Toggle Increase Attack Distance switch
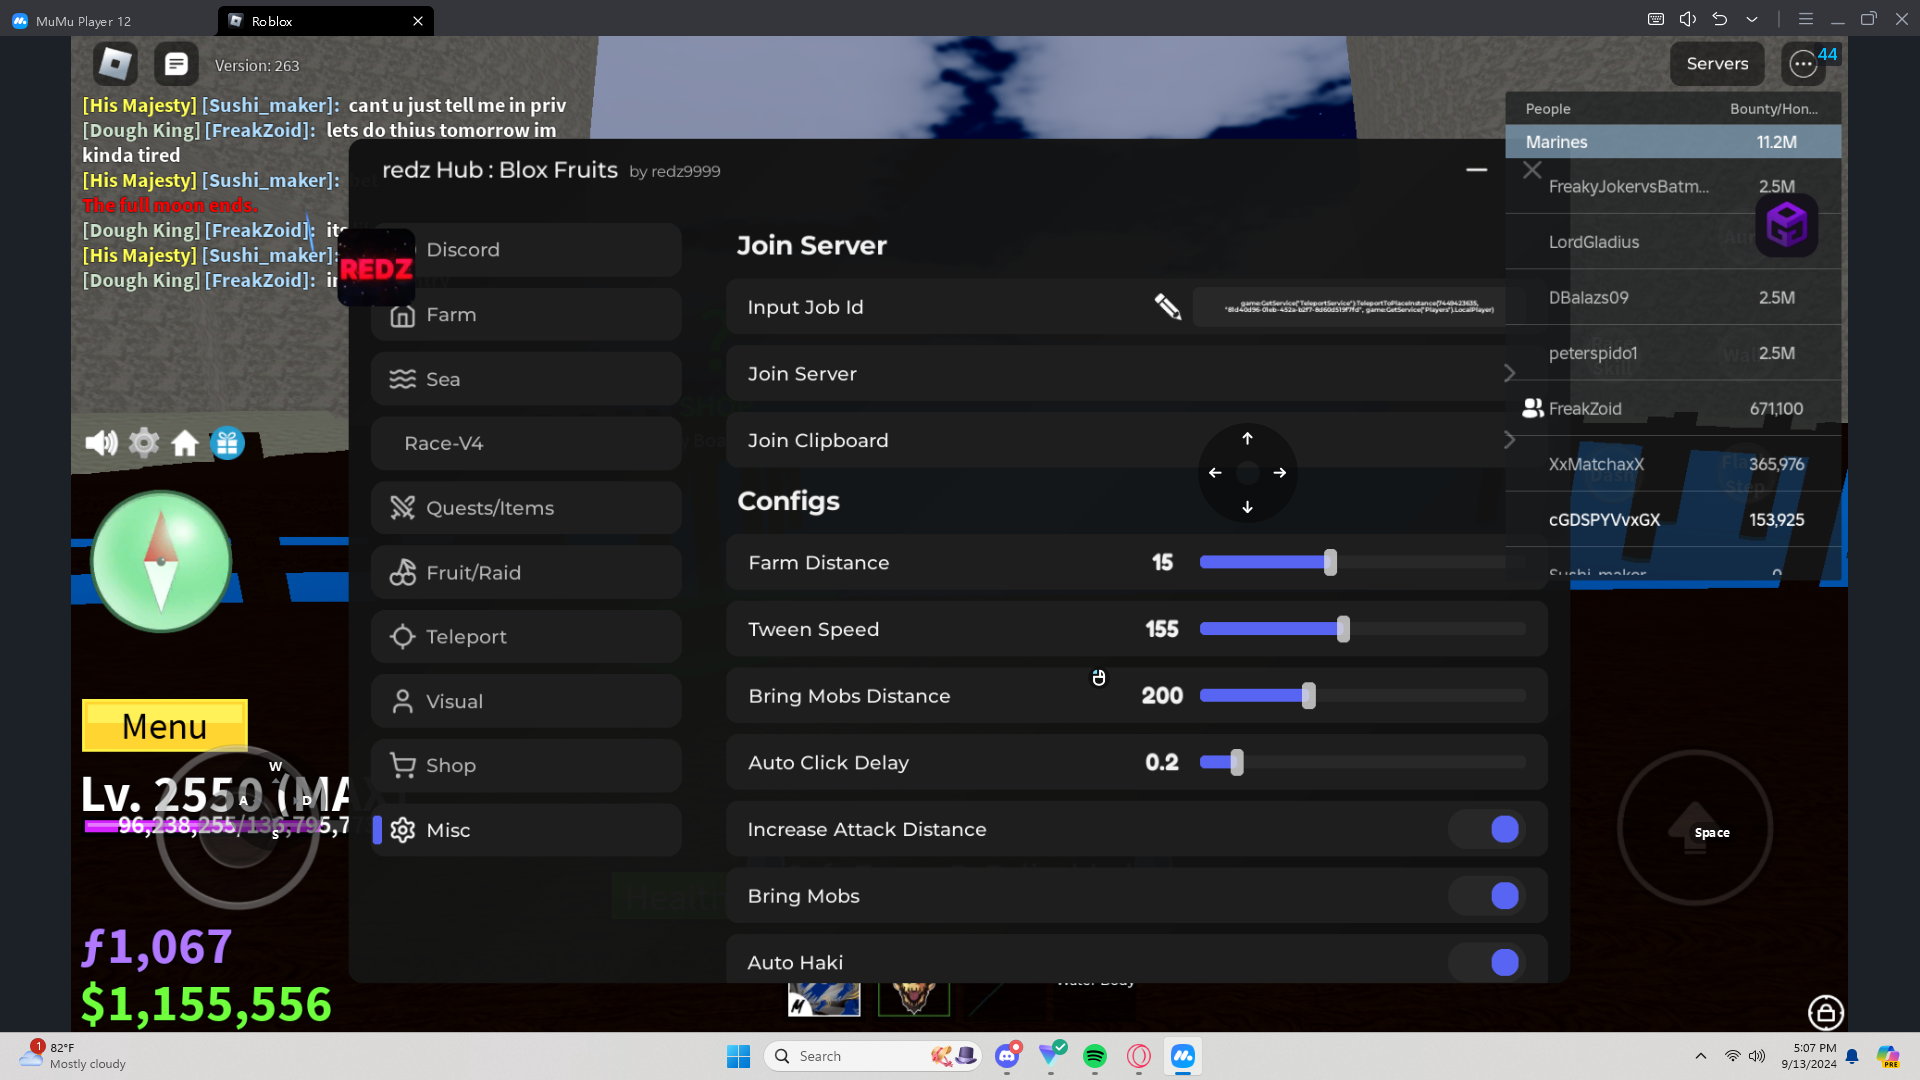The height and width of the screenshot is (1080, 1920). (x=1486, y=829)
